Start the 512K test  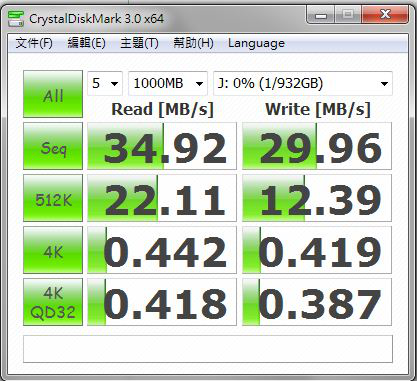[x=53, y=198]
